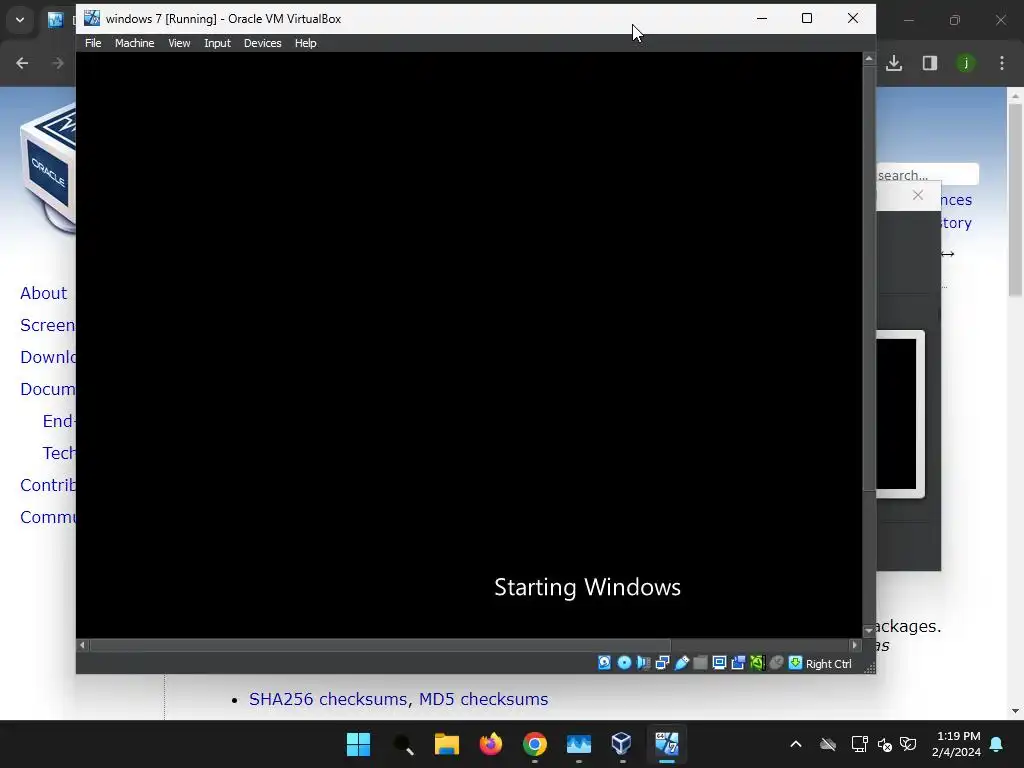Click the browser forward arrow button

point(57,63)
